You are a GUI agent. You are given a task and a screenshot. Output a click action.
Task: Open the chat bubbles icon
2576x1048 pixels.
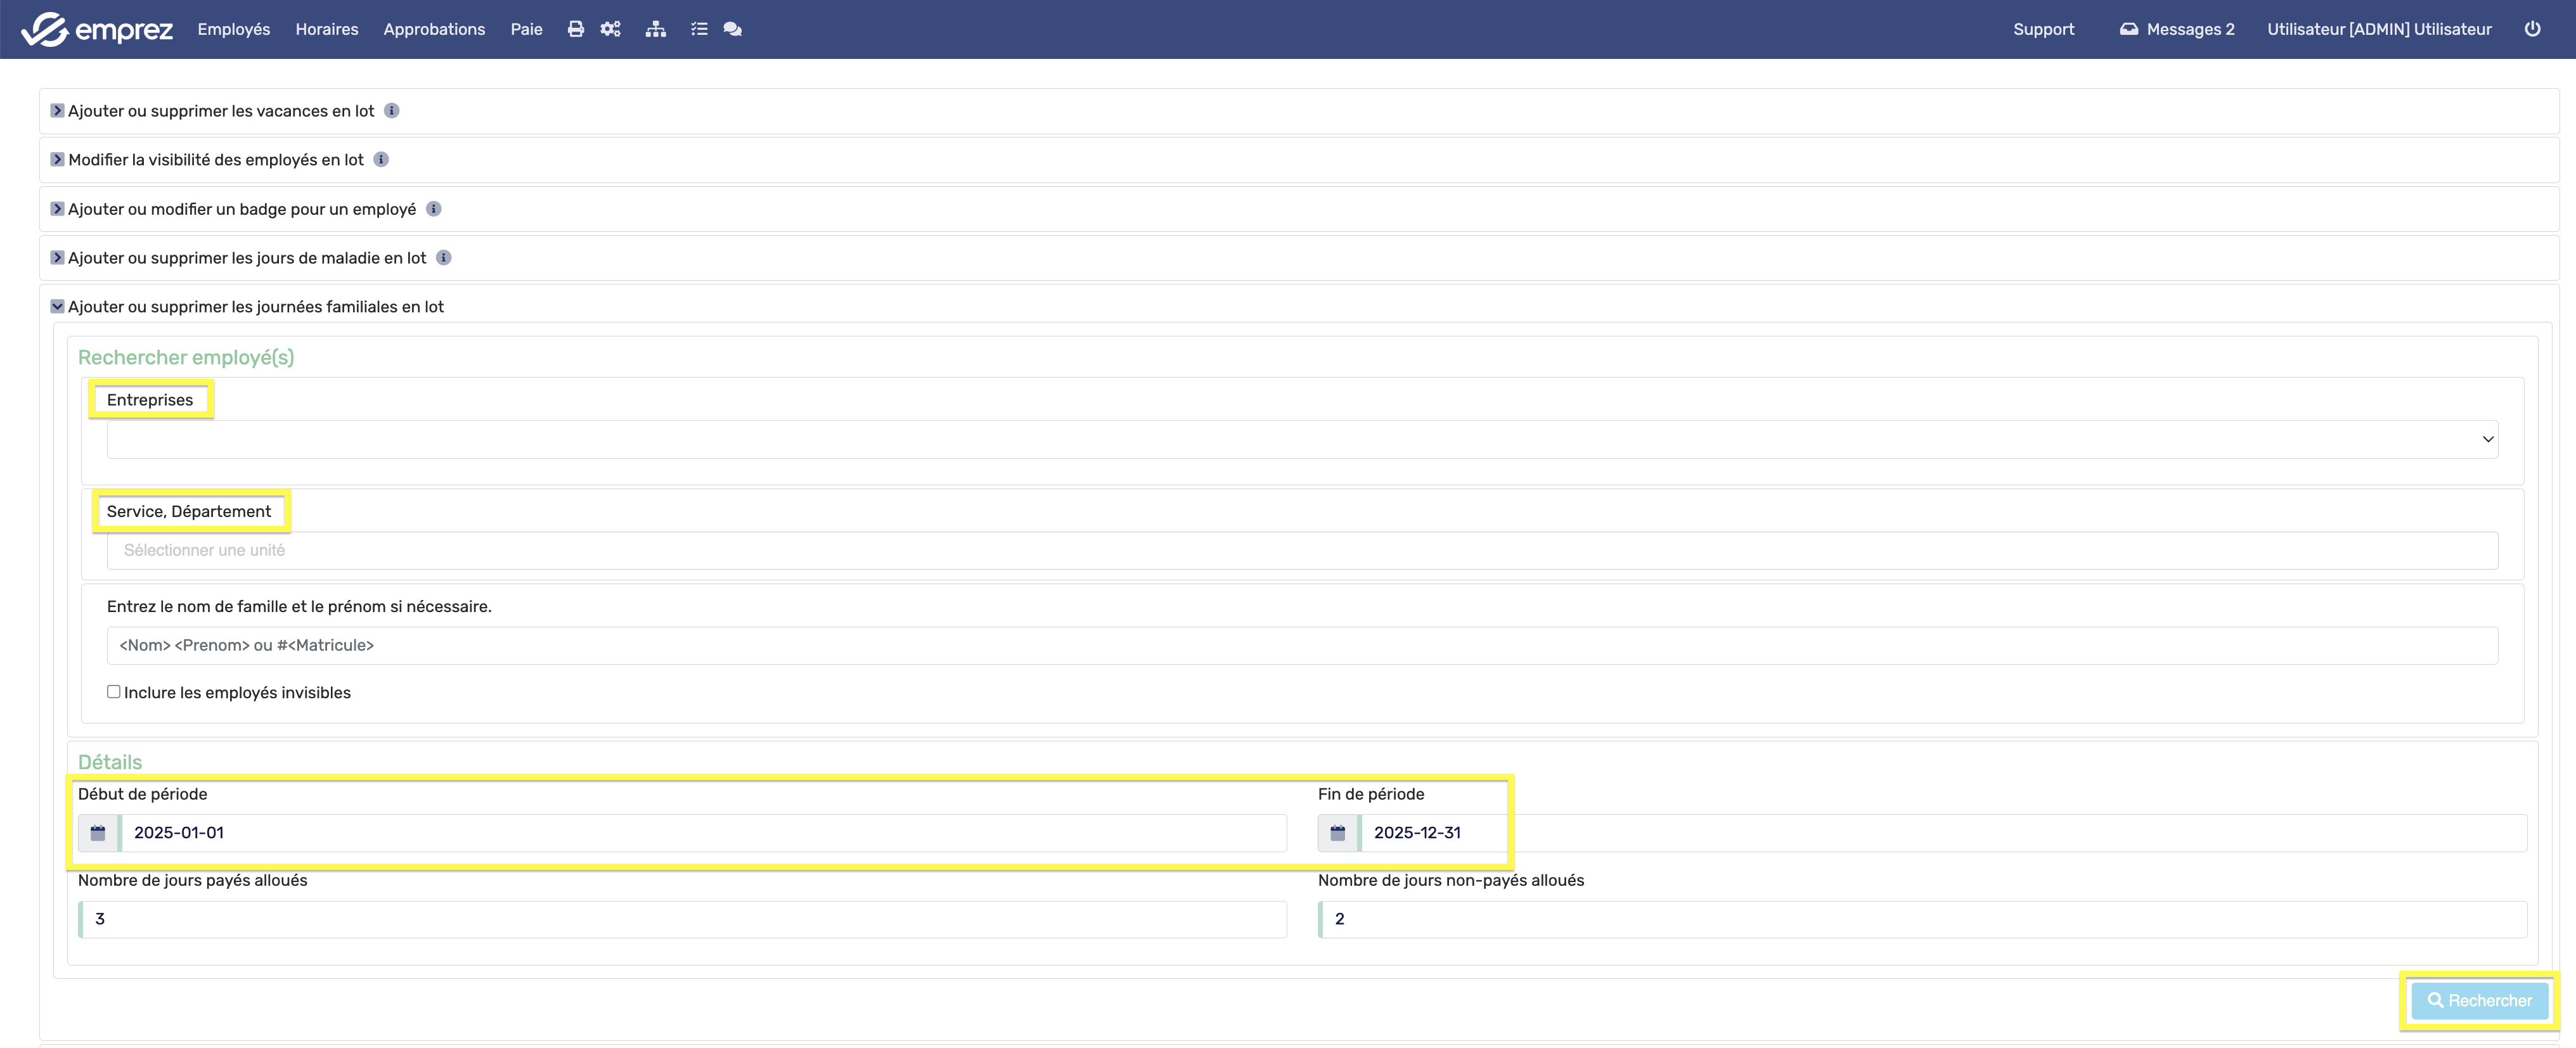pyautogui.click(x=732, y=29)
